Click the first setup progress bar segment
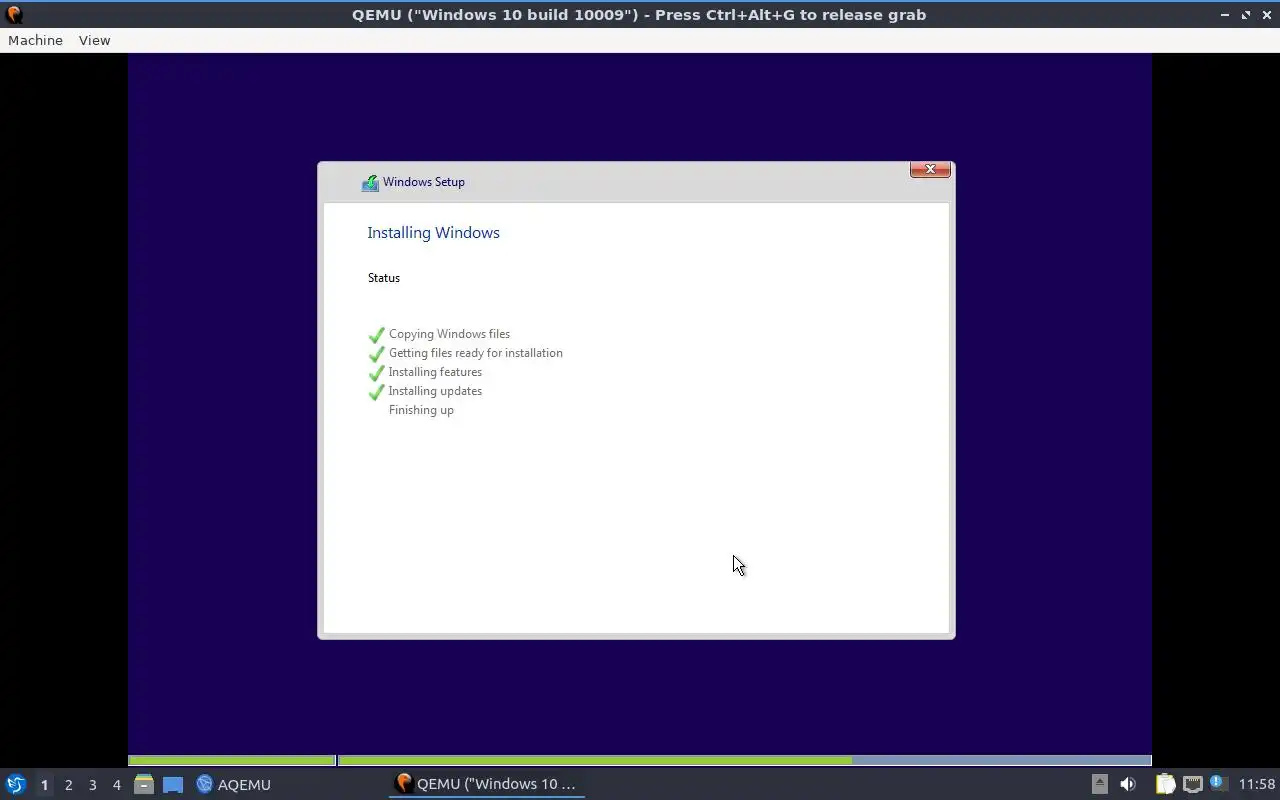The width and height of the screenshot is (1280, 800). tap(232, 761)
